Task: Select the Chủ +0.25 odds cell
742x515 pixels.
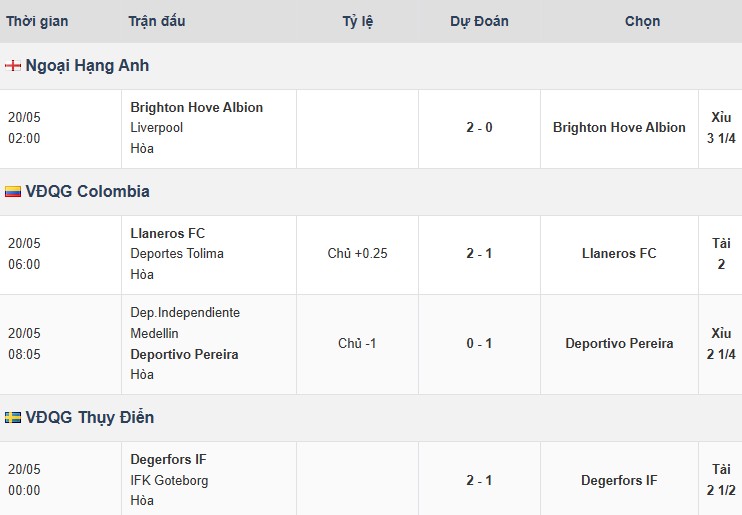Action: [x=358, y=254]
